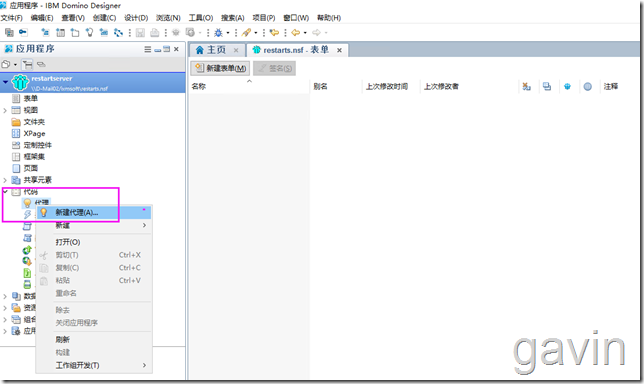This screenshot has height=384, width=644.
Task: Click the collapse-all icon in navigator toolbar
Action: pos(41,64)
